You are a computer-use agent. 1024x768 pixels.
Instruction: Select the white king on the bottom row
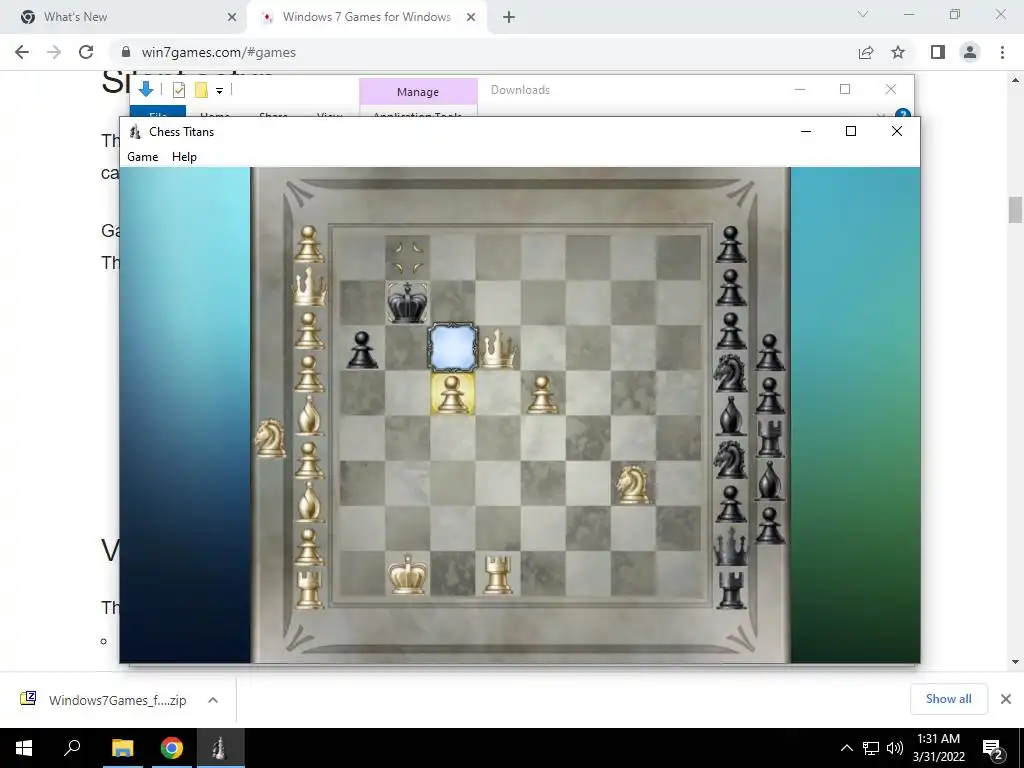[408, 574]
